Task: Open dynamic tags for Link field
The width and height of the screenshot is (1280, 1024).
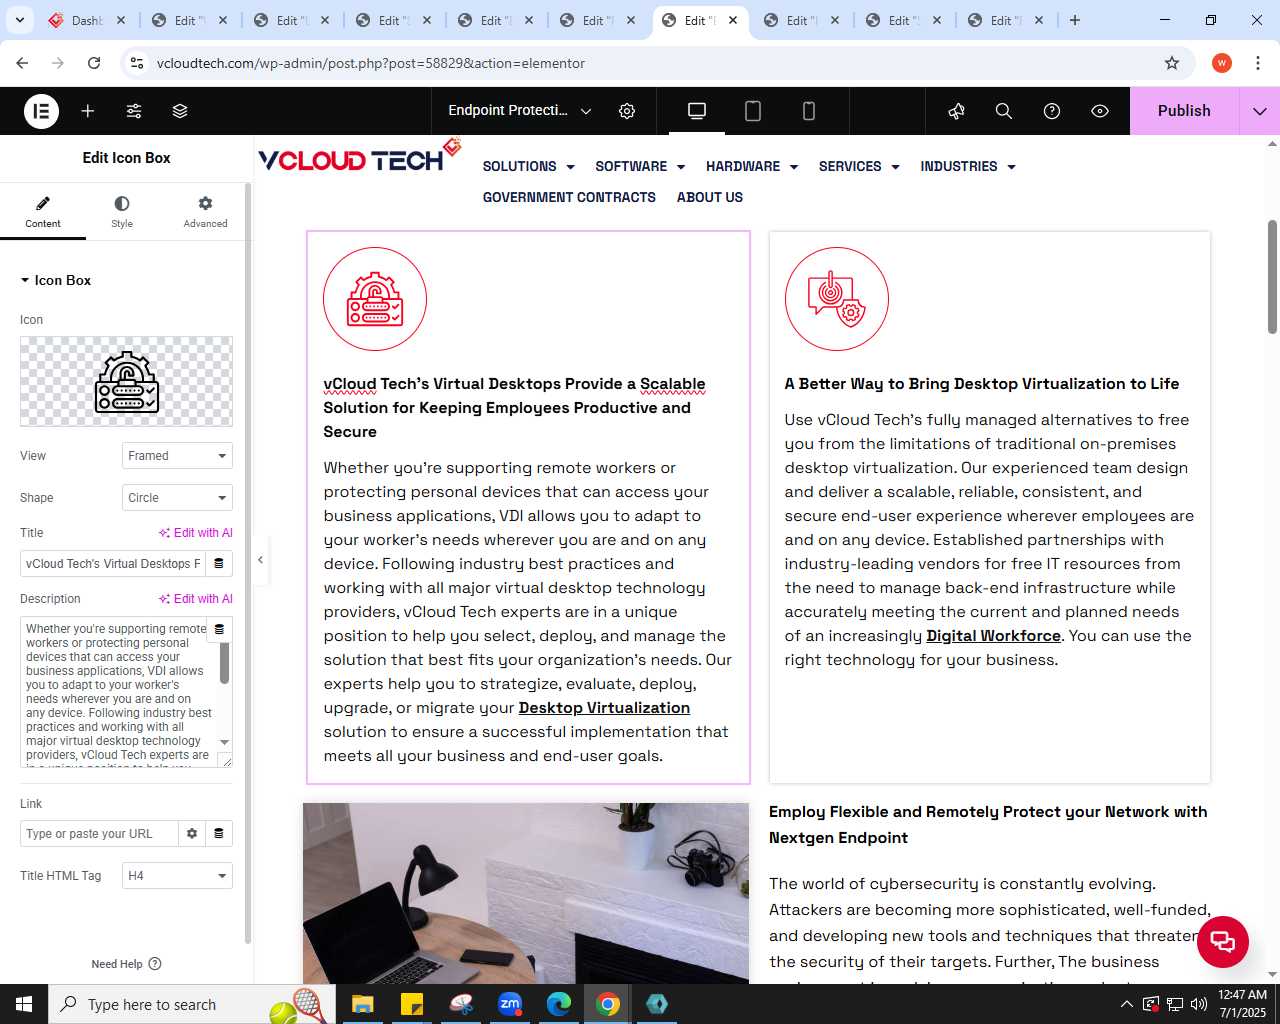Action: tap(219, 834)
